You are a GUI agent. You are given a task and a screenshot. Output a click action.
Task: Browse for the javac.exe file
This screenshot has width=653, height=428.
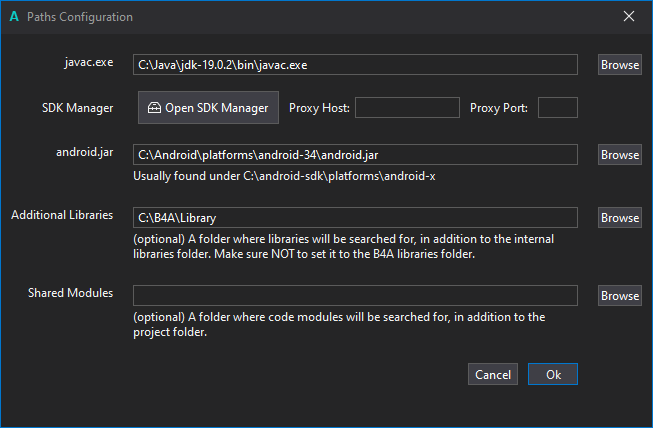pos(620,65)
